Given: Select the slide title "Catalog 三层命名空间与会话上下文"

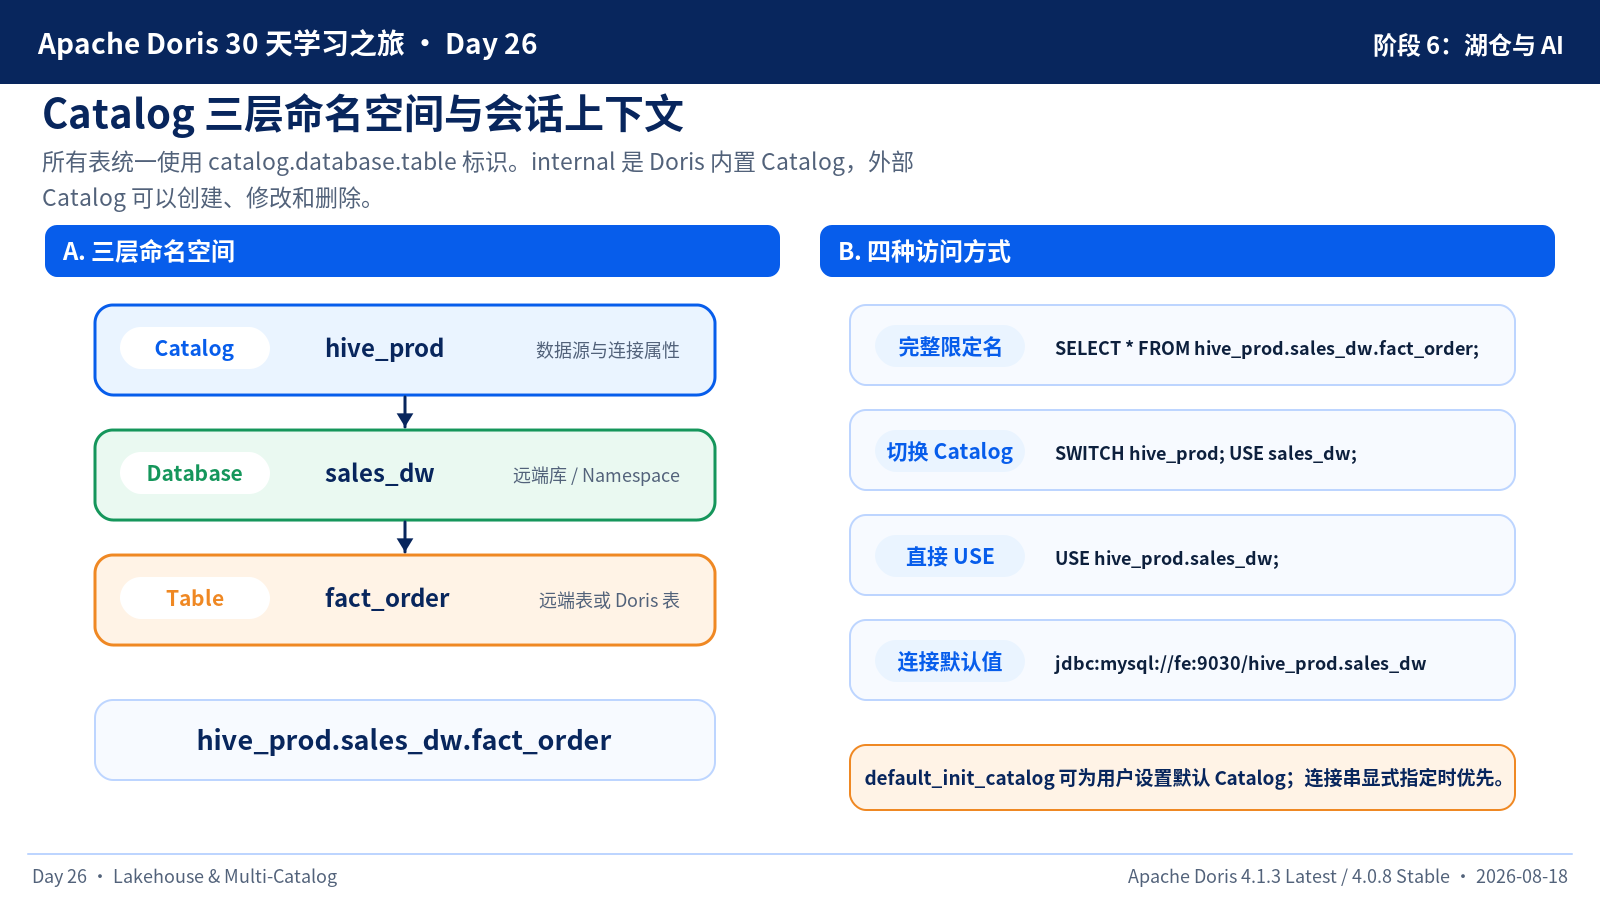Looking at the screenshot, I should click(x=363, y=114).
